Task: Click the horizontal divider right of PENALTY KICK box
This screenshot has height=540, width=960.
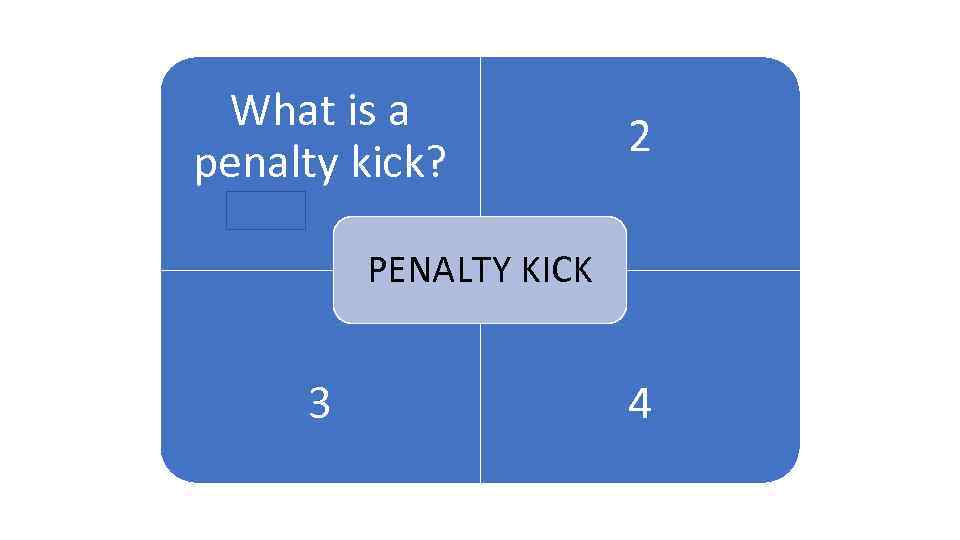Action: point(713,270)
